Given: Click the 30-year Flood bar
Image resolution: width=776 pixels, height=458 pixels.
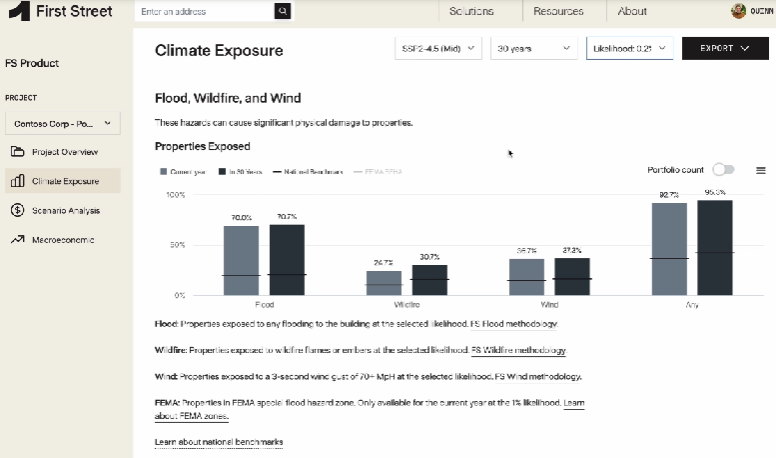Looking at the screenshot, I should [287, 260].
